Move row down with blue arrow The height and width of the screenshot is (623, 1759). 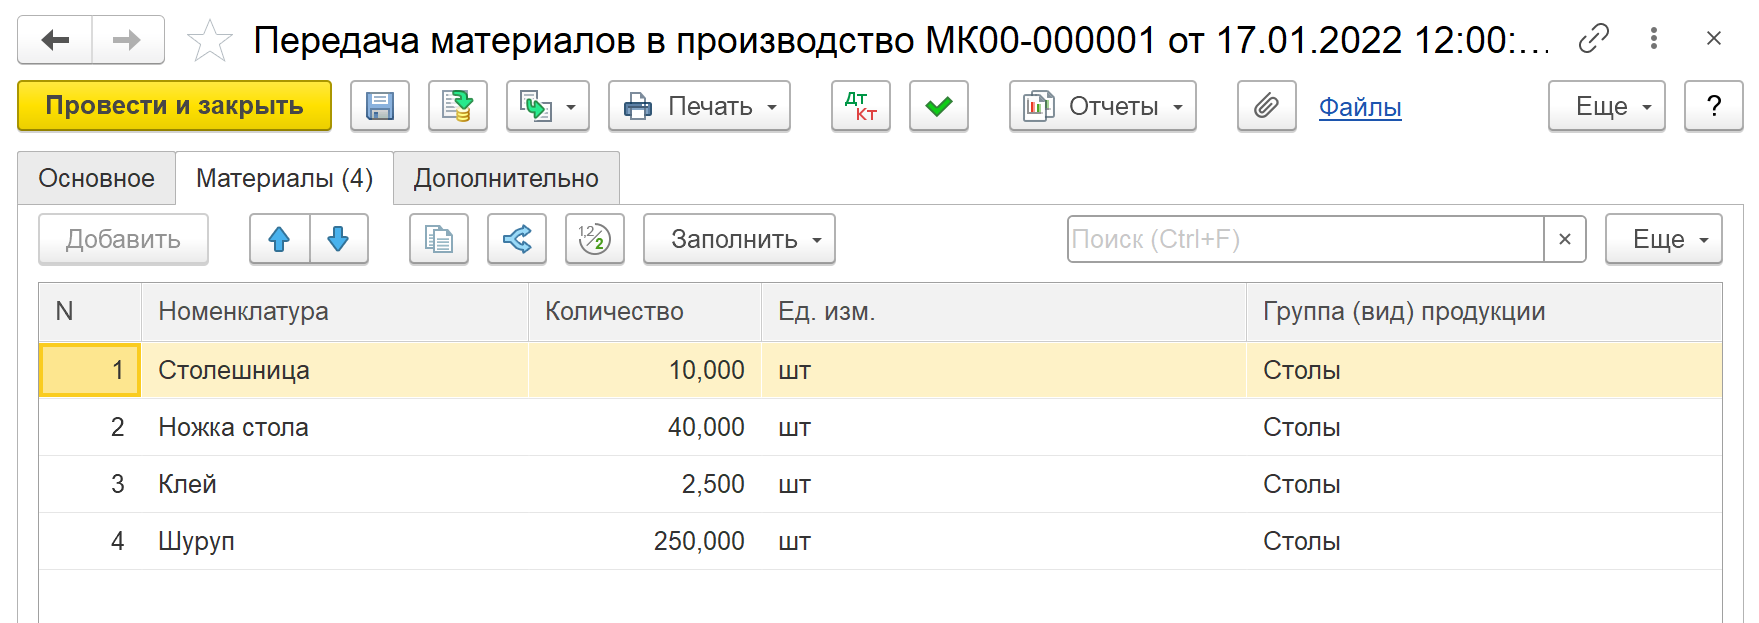(x=338, y=239)
